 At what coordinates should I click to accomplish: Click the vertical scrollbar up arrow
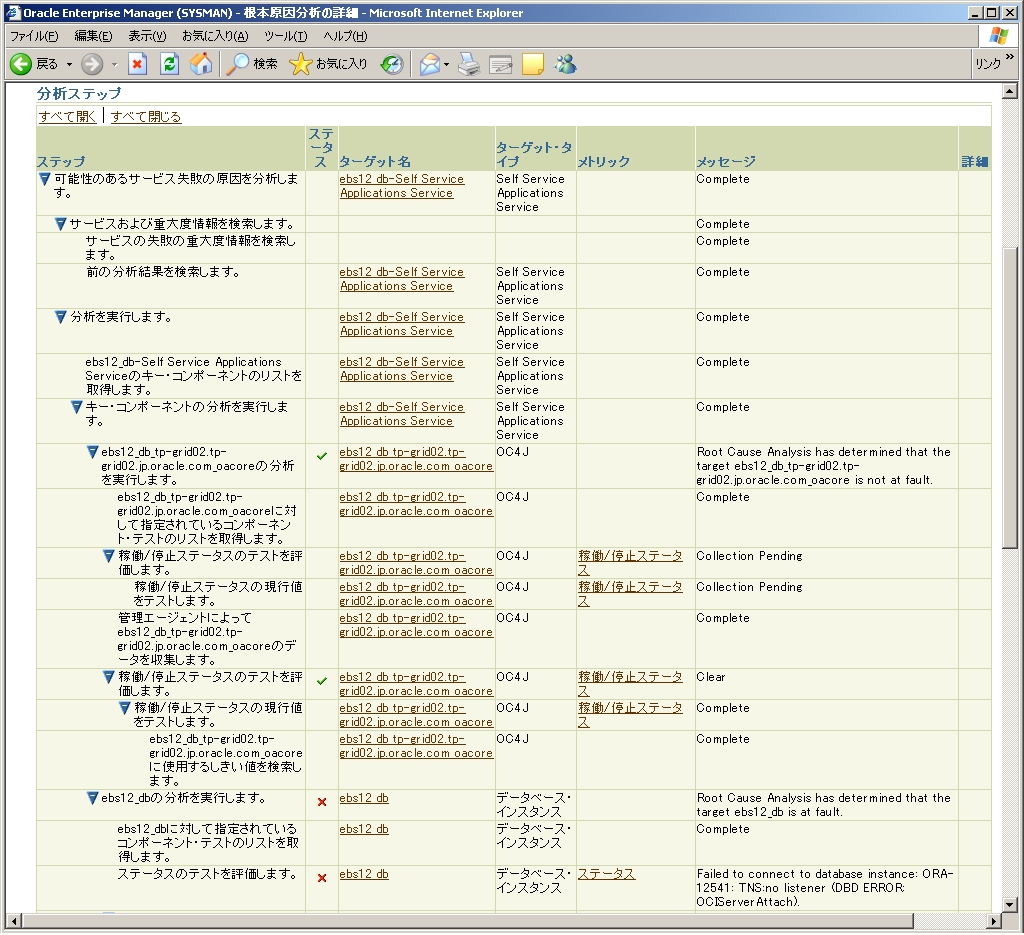tap(1010, 91)
